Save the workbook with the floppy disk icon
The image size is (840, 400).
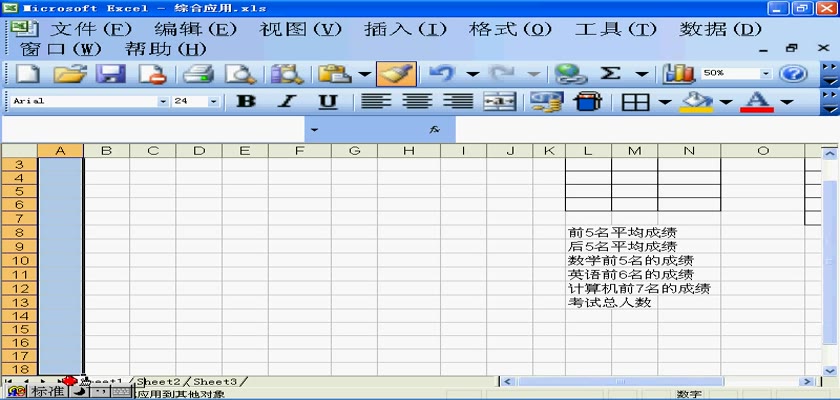pyautogui.click(x=109, y=74)
